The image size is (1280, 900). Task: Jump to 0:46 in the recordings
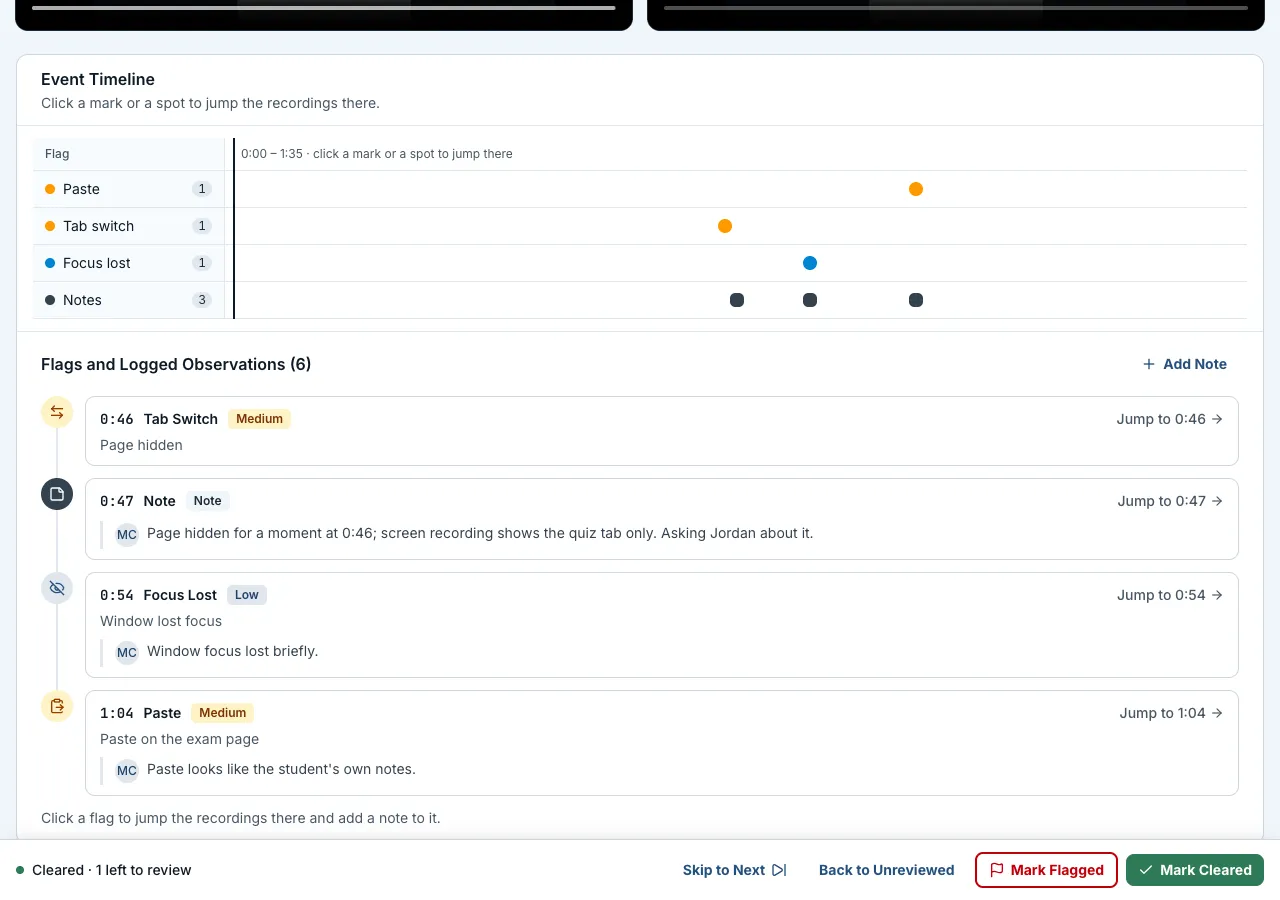click(x=1170, y=419)
